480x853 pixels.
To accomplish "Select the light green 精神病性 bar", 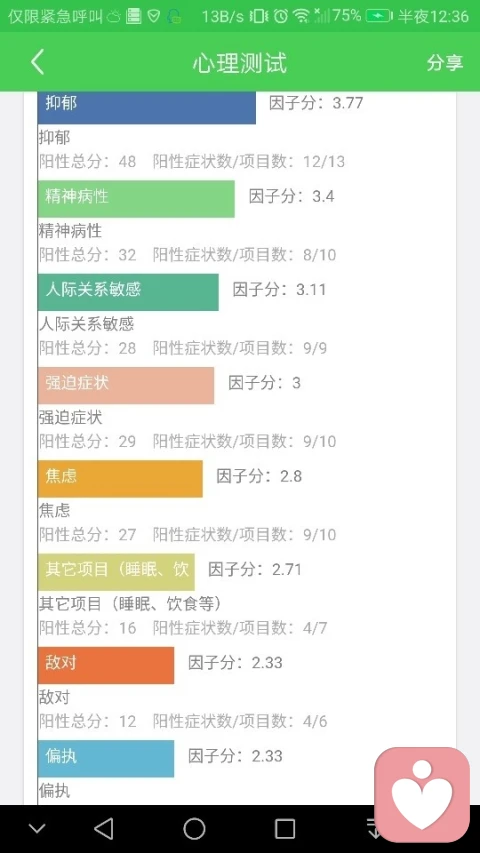I will pos(137,199).
